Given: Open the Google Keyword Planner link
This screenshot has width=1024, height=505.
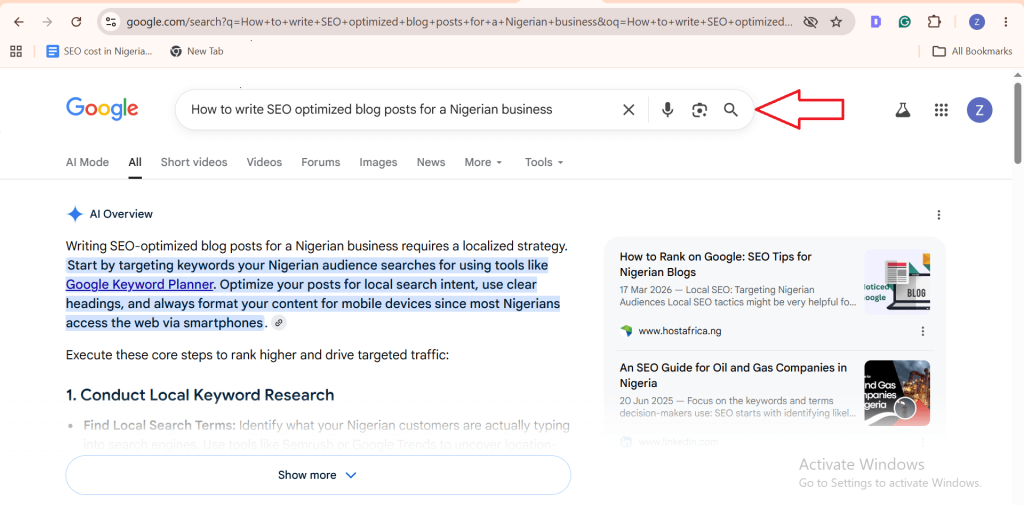Looking at the screenshot, I should (140, 285).
